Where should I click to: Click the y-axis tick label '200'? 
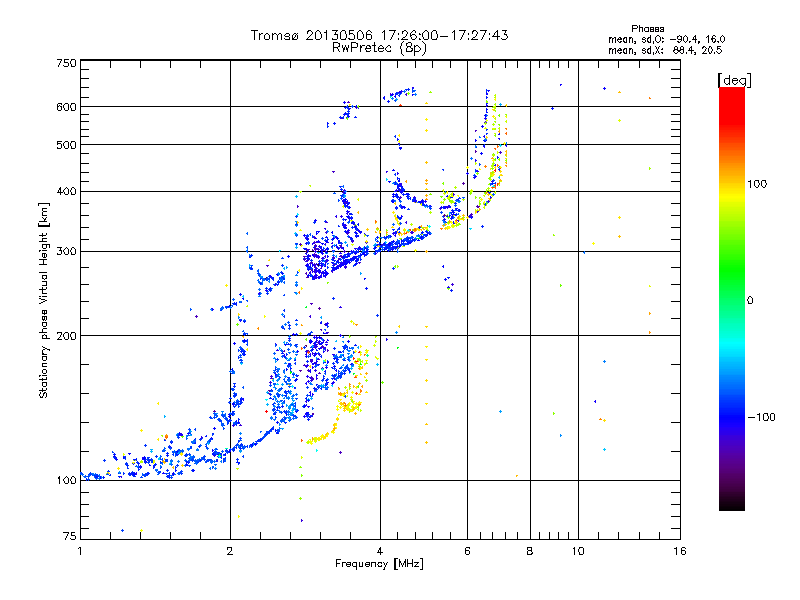click(66, 336)
